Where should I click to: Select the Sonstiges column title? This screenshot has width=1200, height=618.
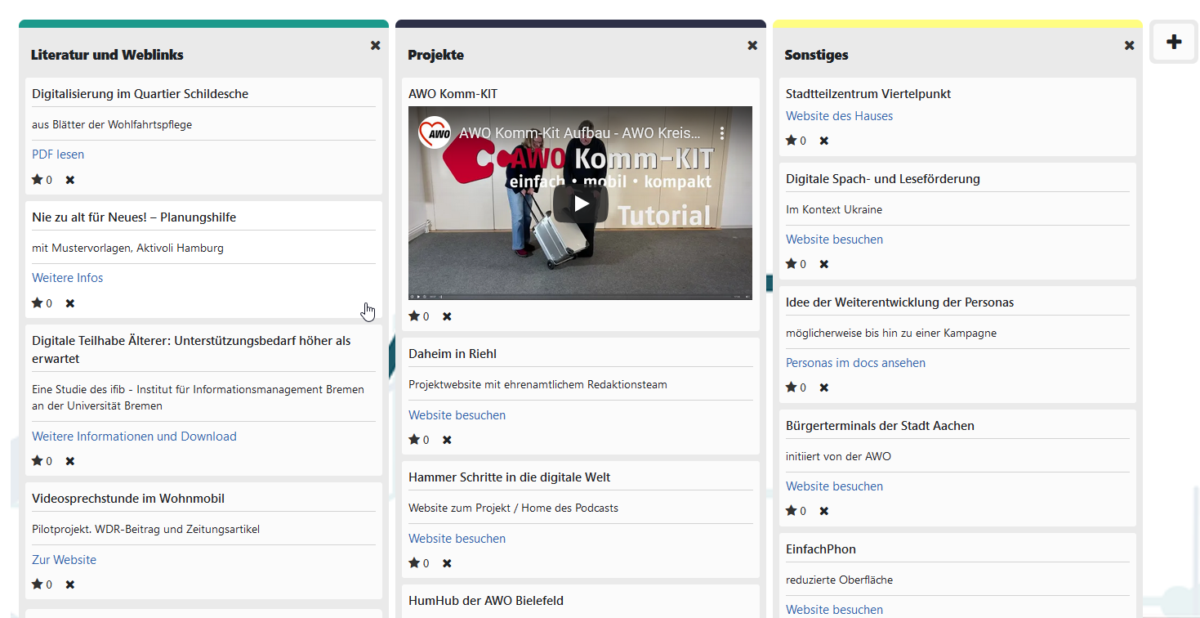817,55
